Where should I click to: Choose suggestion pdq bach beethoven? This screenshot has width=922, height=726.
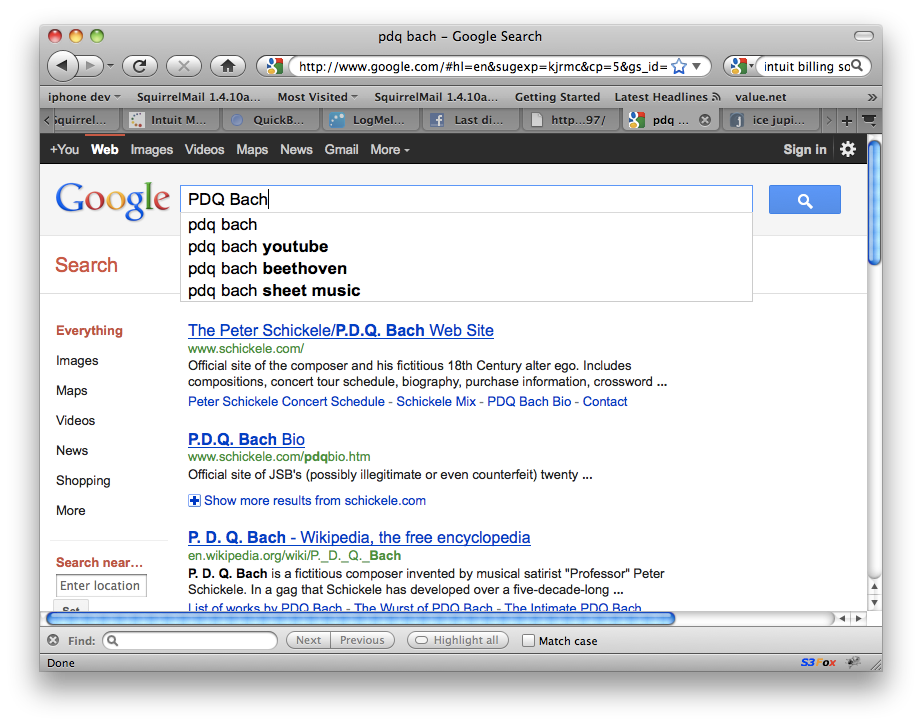pos(466,268)
